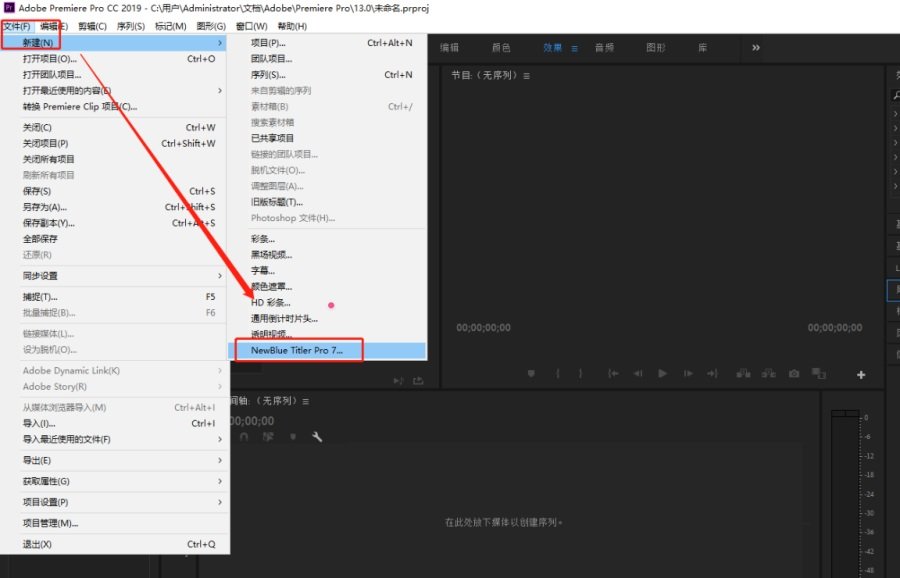Choose 项目(P)... in the New submenu

point(327,43)
